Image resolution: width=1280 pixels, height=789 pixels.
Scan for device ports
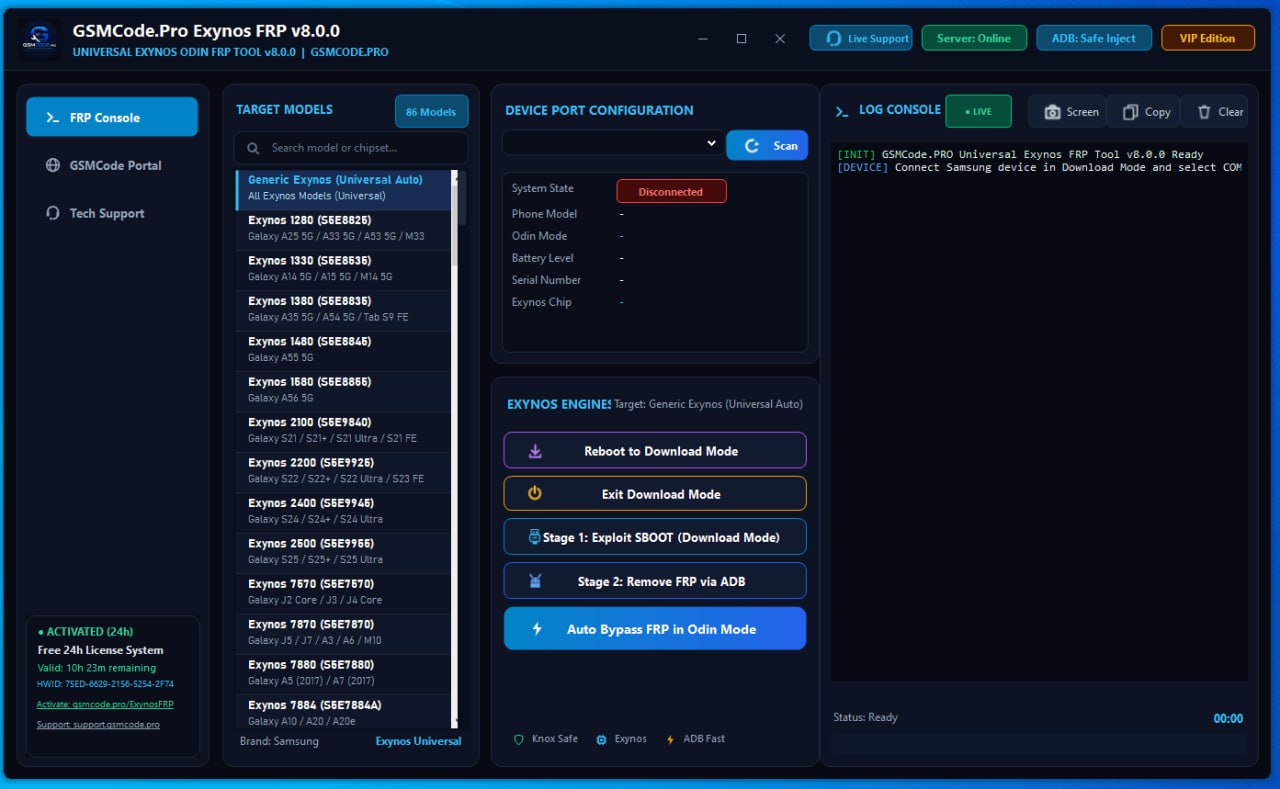767,145
